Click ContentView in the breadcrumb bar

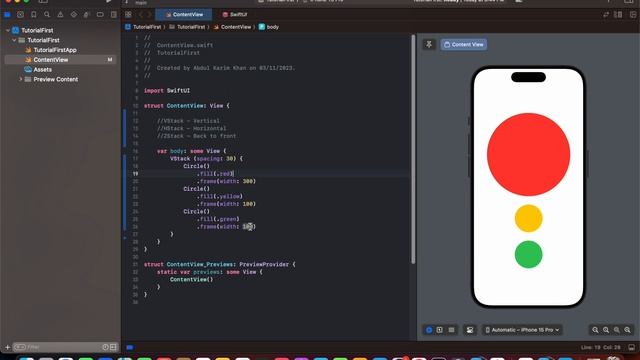coord(232,27)
